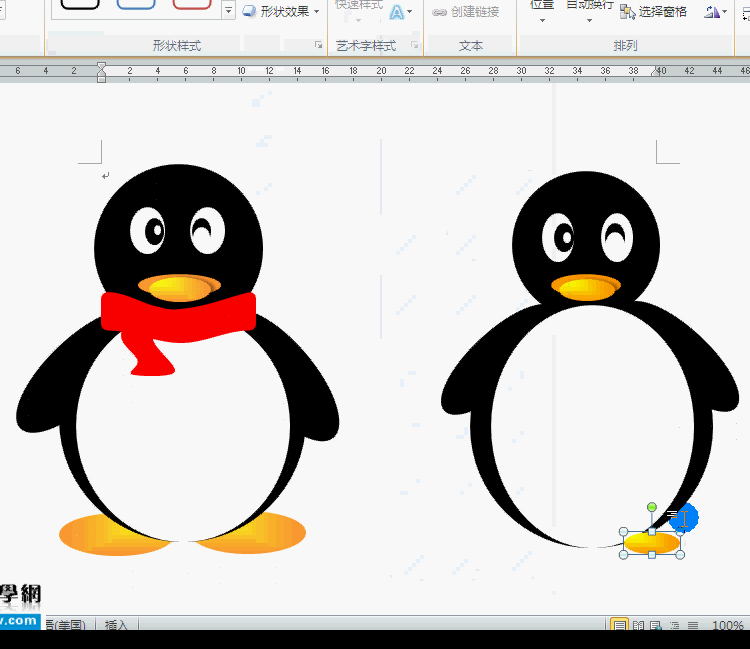Switch to Outline view
This screenshot has height=649, width=750.
[674, 625]
